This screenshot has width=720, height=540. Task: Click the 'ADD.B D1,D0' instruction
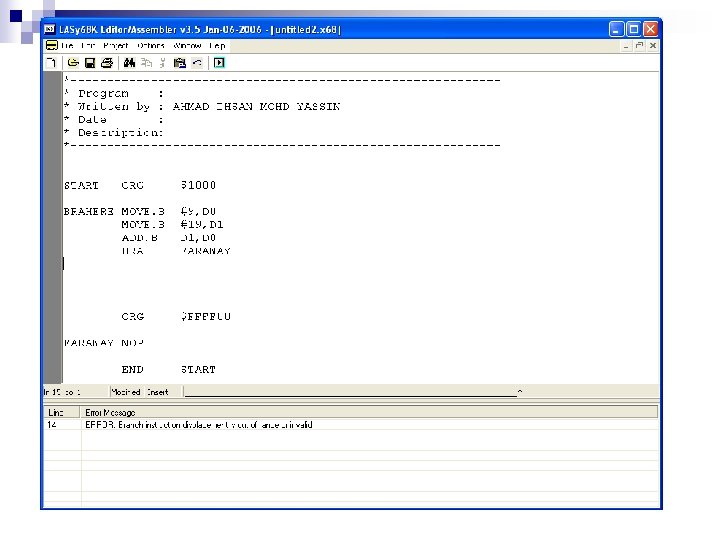[169, 238]
